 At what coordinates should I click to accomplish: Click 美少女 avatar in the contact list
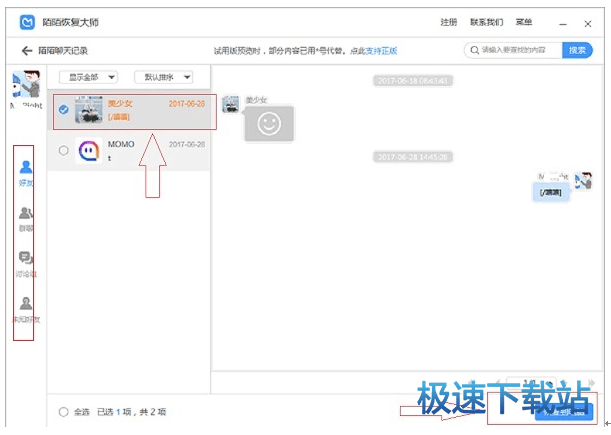(88, 110)
